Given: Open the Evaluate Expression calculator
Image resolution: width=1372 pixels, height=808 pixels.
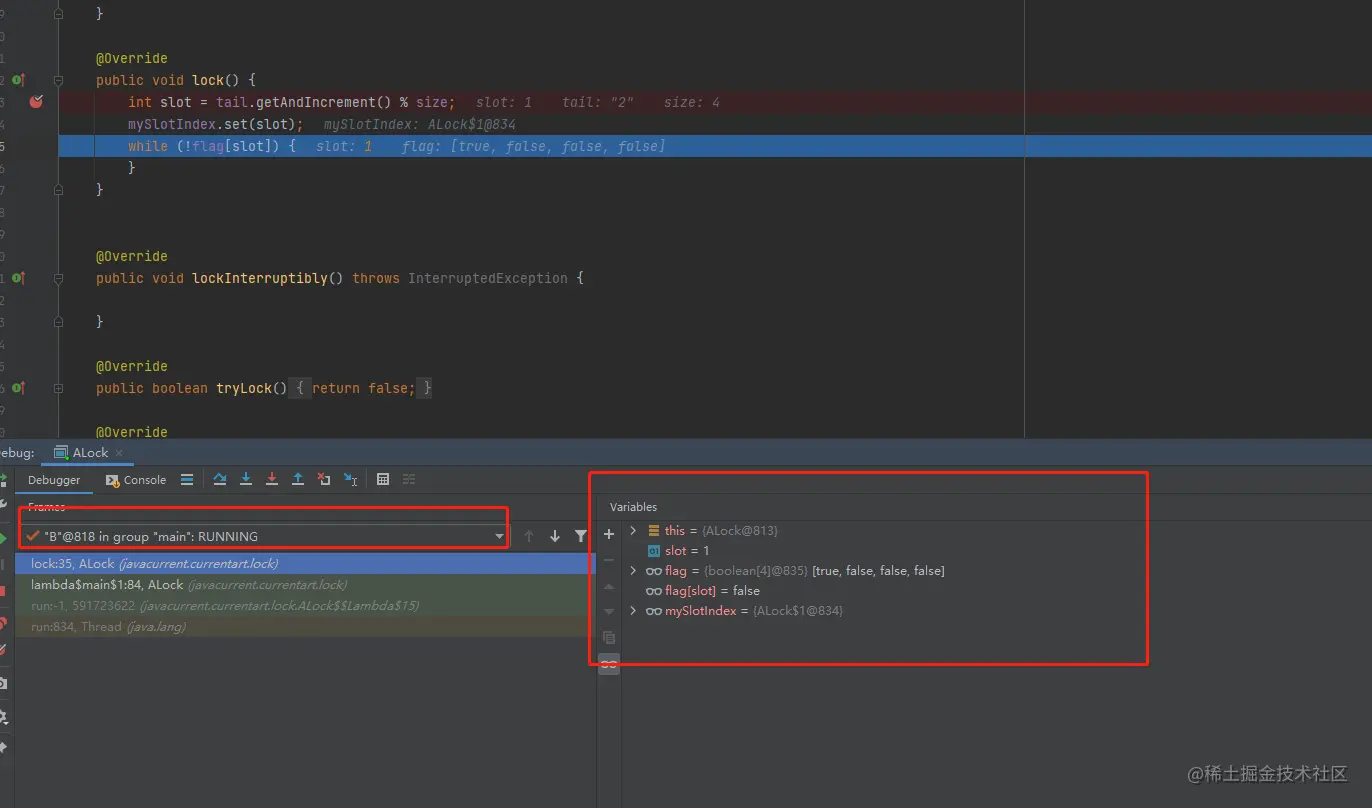Looking at the screenshot, I should pos(383,480).
